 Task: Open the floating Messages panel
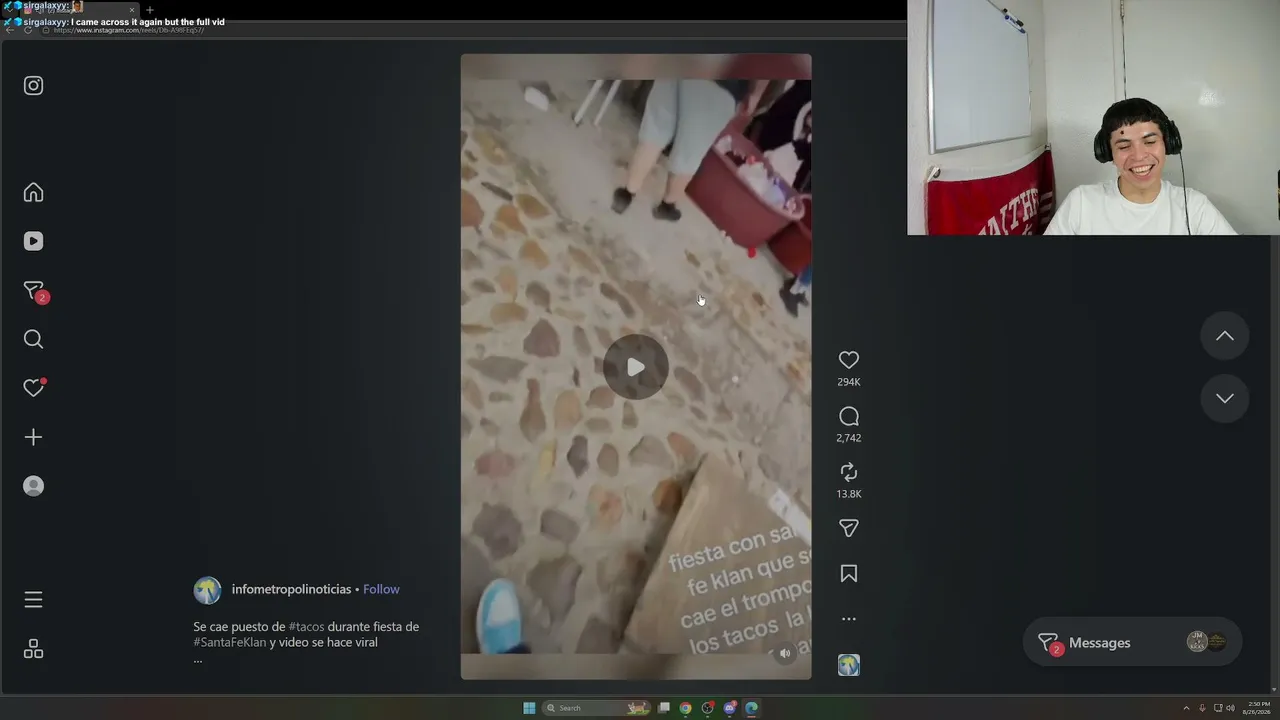1132,642
